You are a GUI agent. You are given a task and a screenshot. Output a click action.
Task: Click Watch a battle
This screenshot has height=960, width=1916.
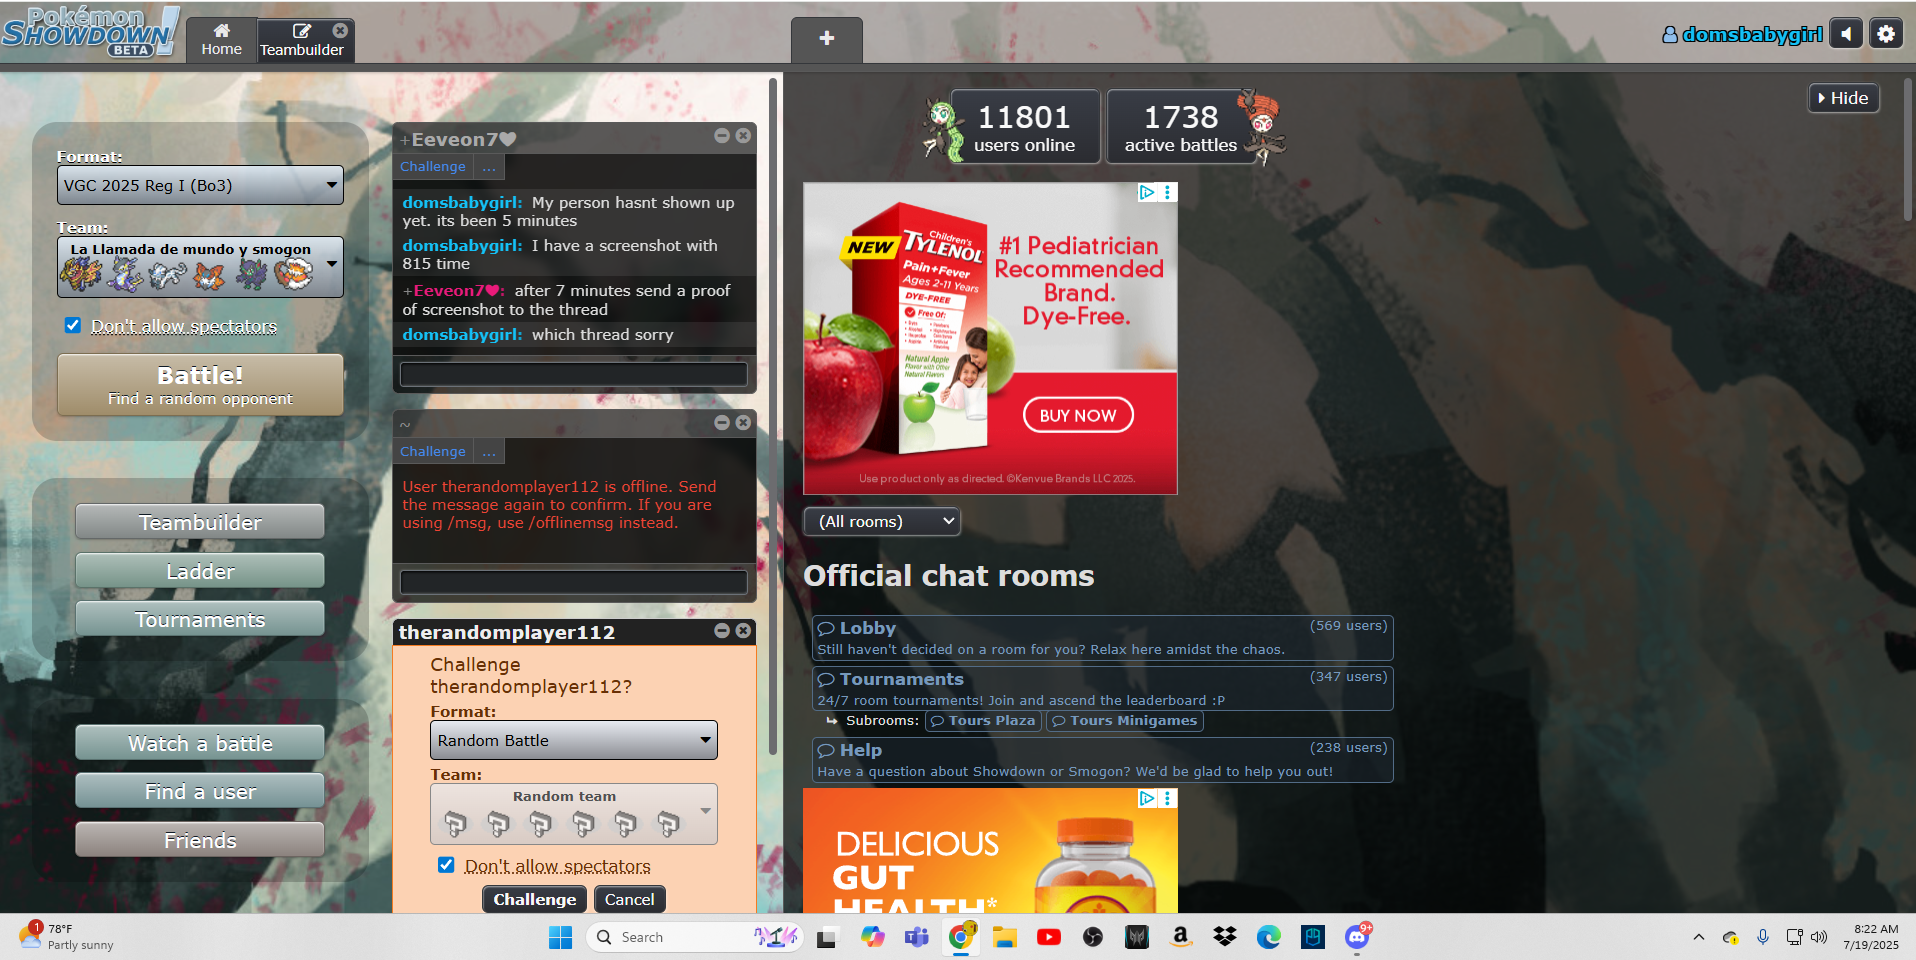(200, 743)
